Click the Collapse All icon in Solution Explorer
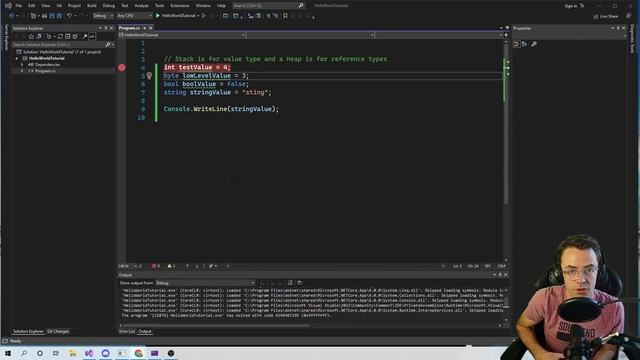Image resolution: width=640 pixels, height=360 pixels. tap(67, 36)
